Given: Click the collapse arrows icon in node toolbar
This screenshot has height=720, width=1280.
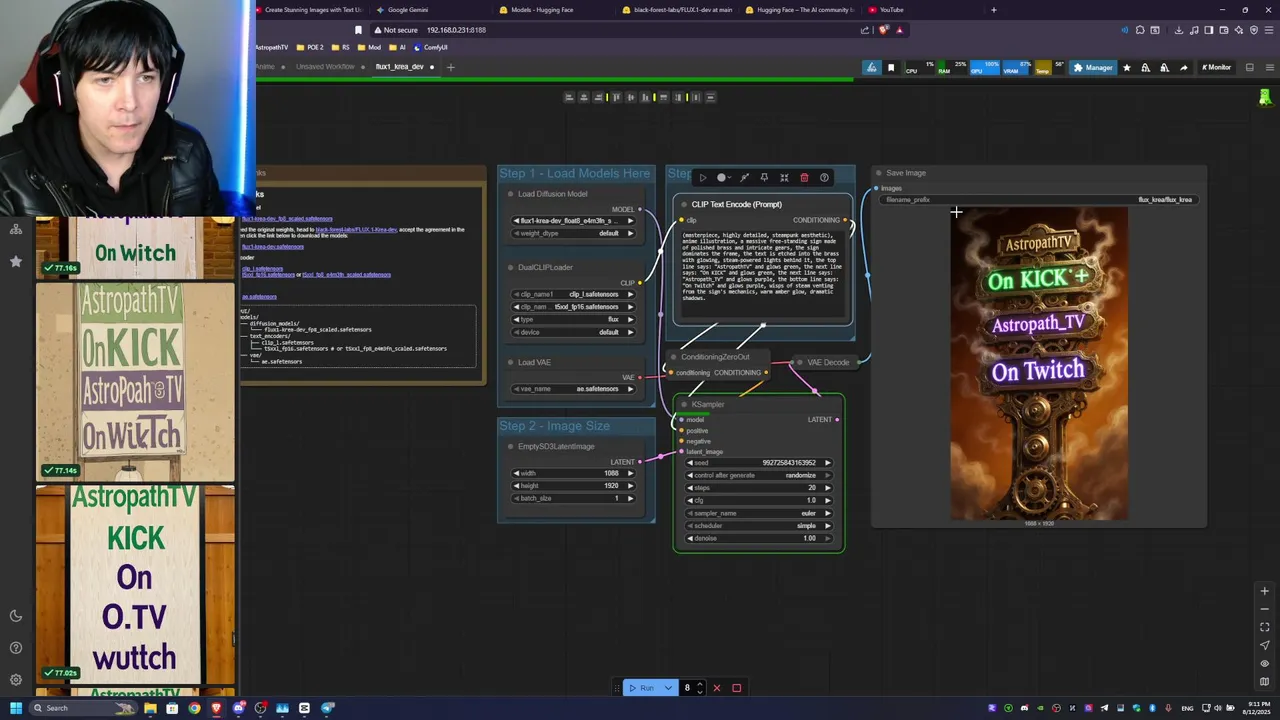Looking at the screenshot, I should click(784, 178).
